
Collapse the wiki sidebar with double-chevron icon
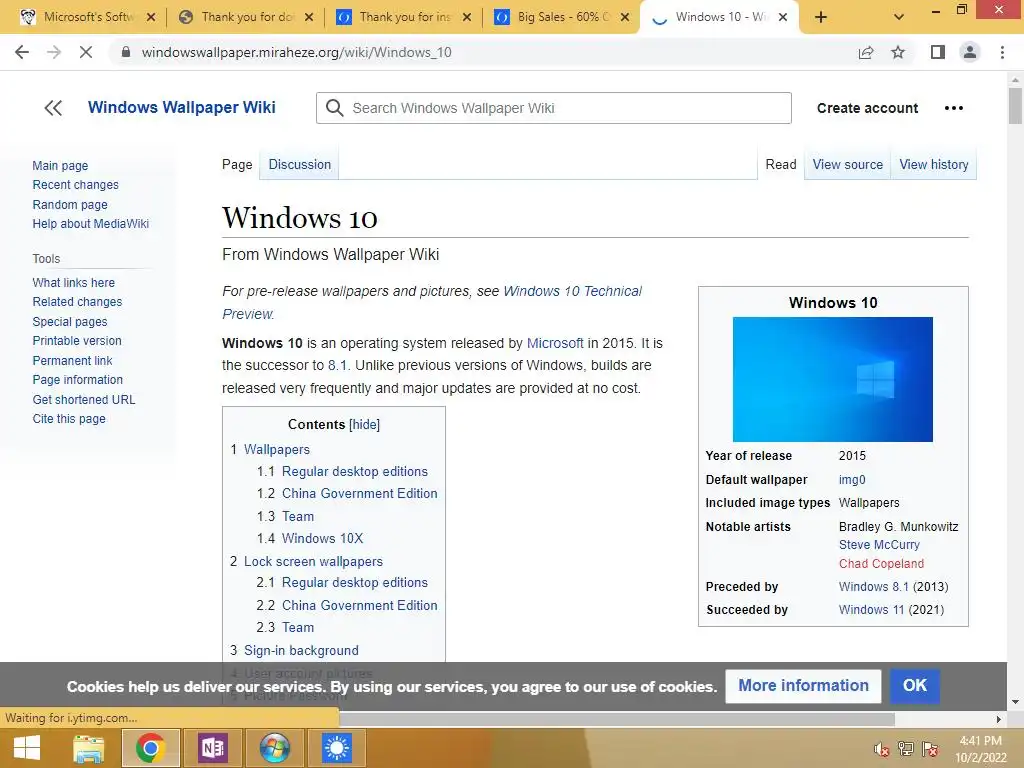click(x=53, y=108)
